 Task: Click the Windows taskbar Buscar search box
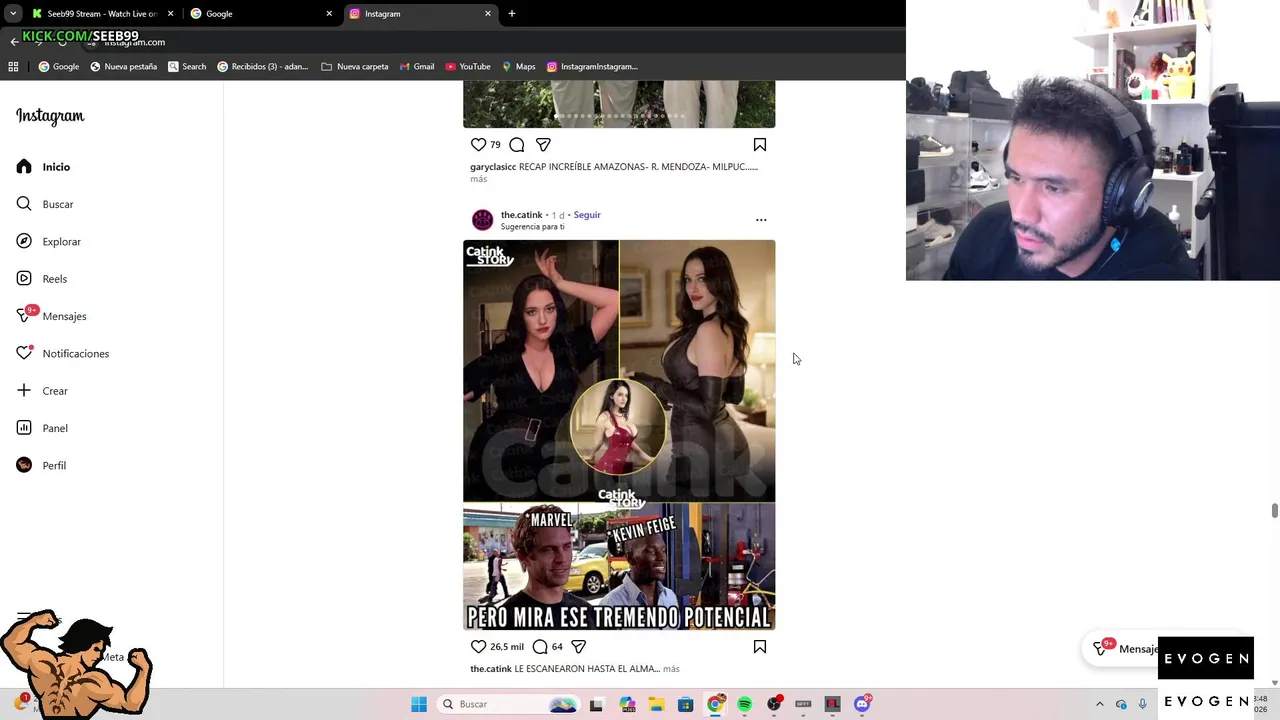[x=508, y=704]
